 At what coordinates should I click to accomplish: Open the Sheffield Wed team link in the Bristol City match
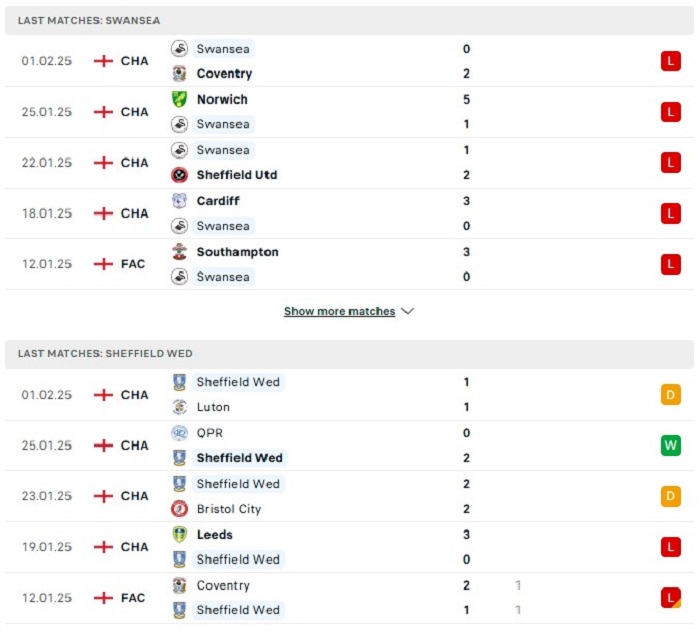pos(238,484)
